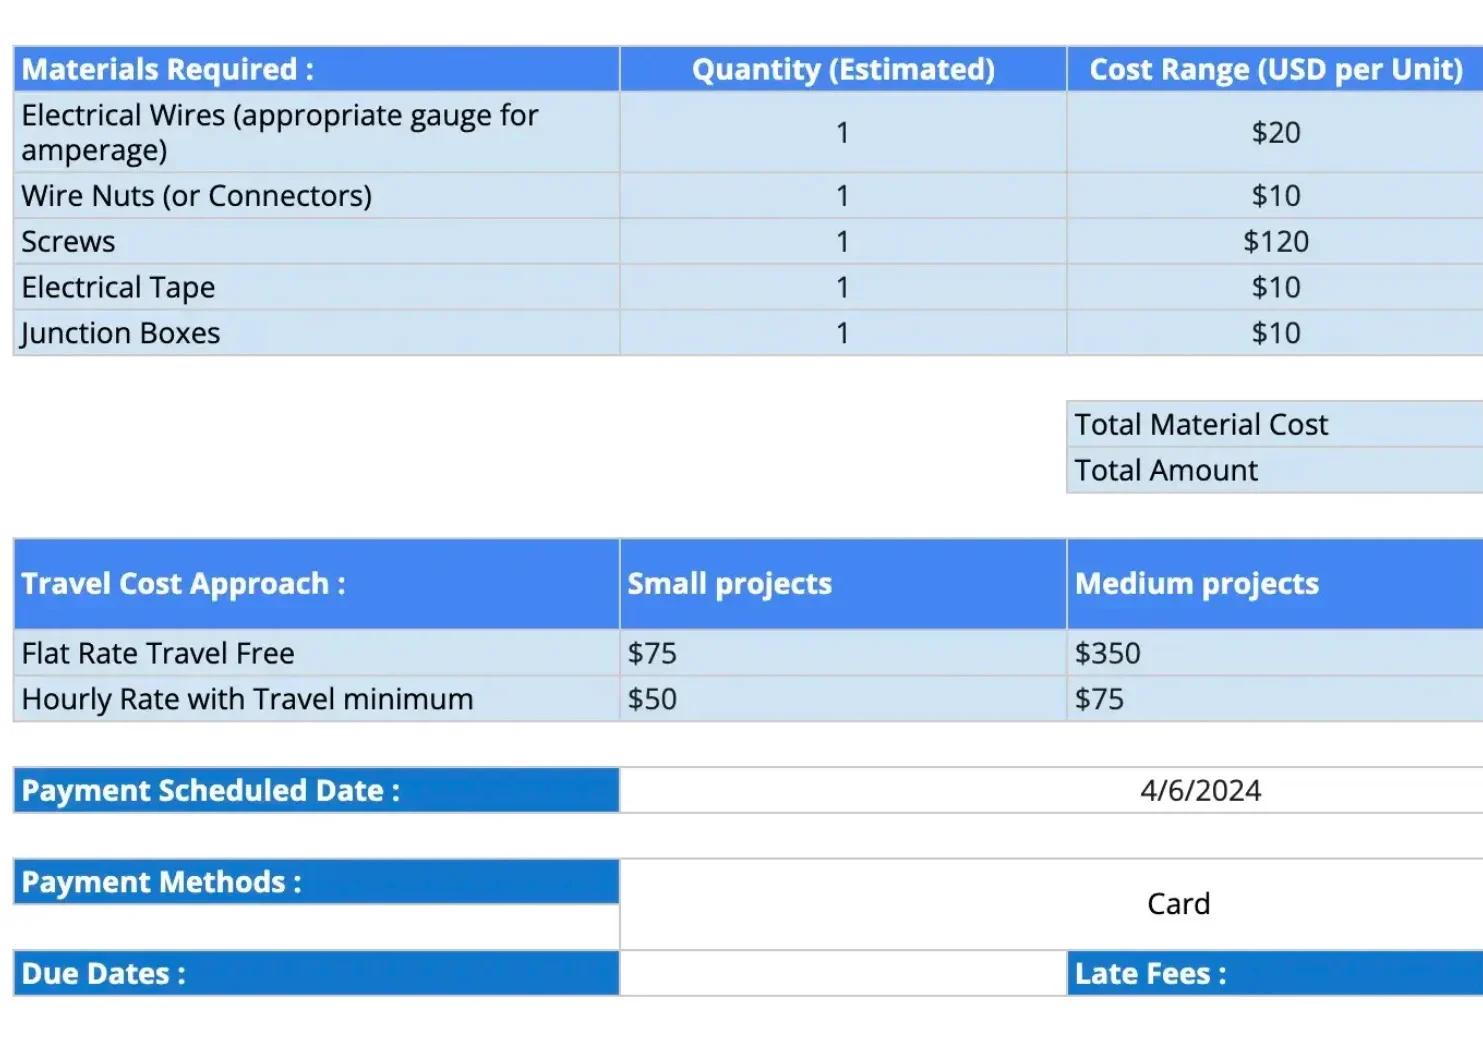This screenshot has height=1055, width=1483.
Task: Select the $120 cost value for Screws
Action: tap(1276, 241)
